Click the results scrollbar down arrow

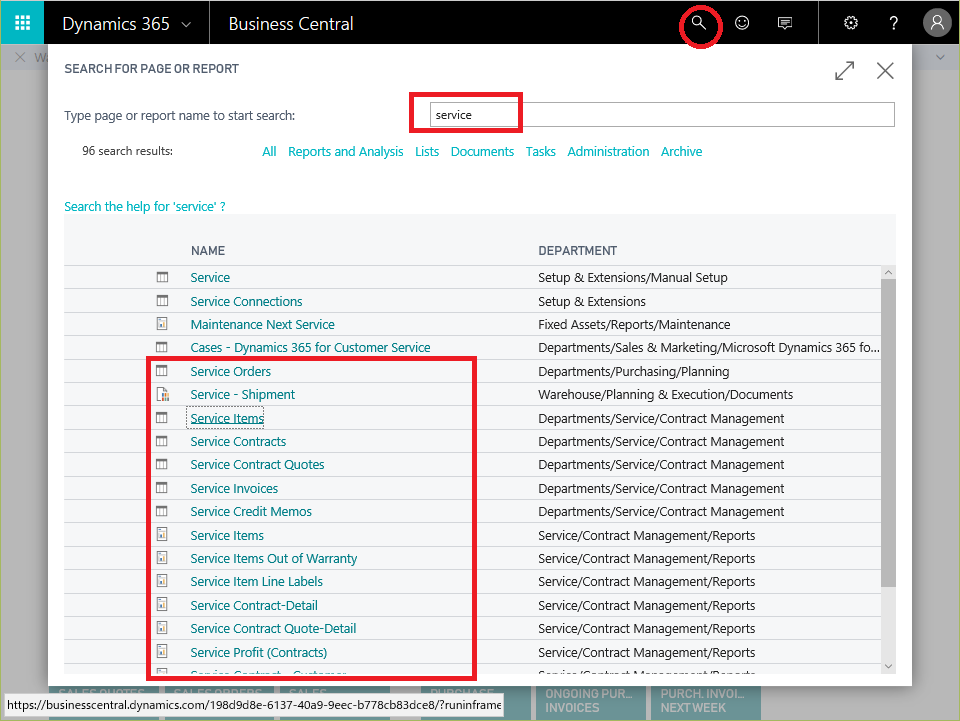[888, 666]
